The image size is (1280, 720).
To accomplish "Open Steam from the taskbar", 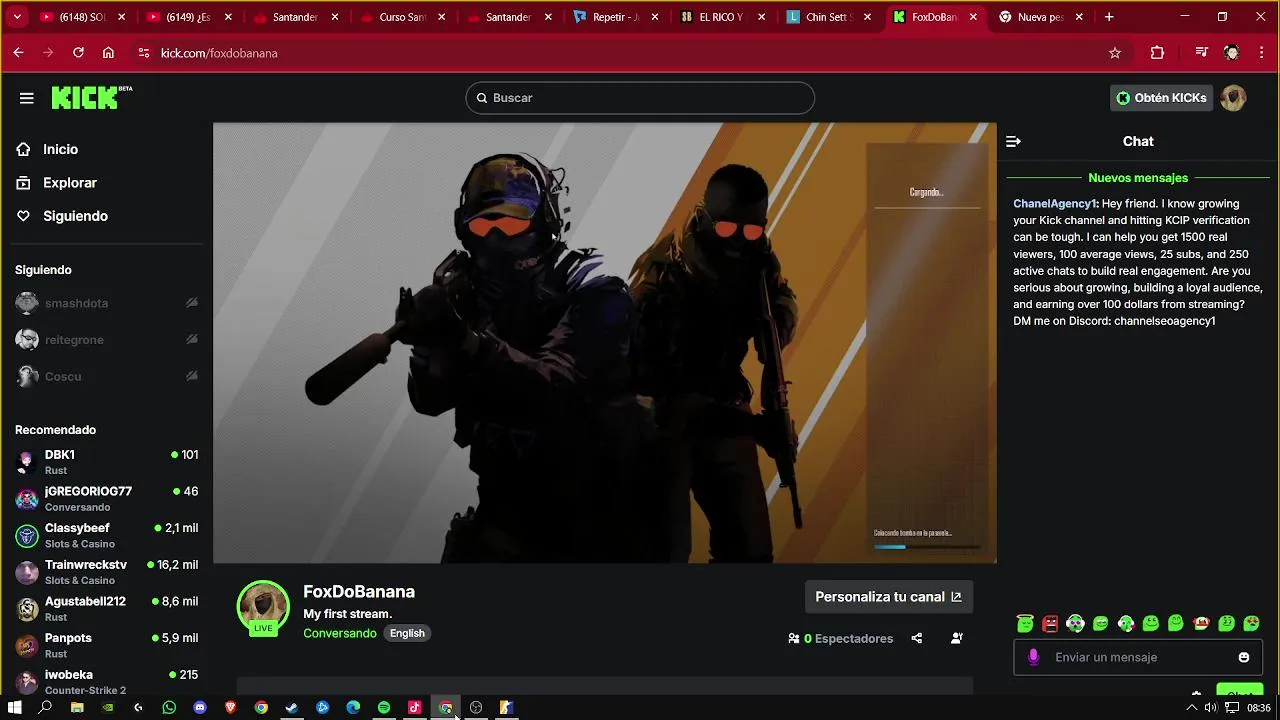I will point(292,707).
